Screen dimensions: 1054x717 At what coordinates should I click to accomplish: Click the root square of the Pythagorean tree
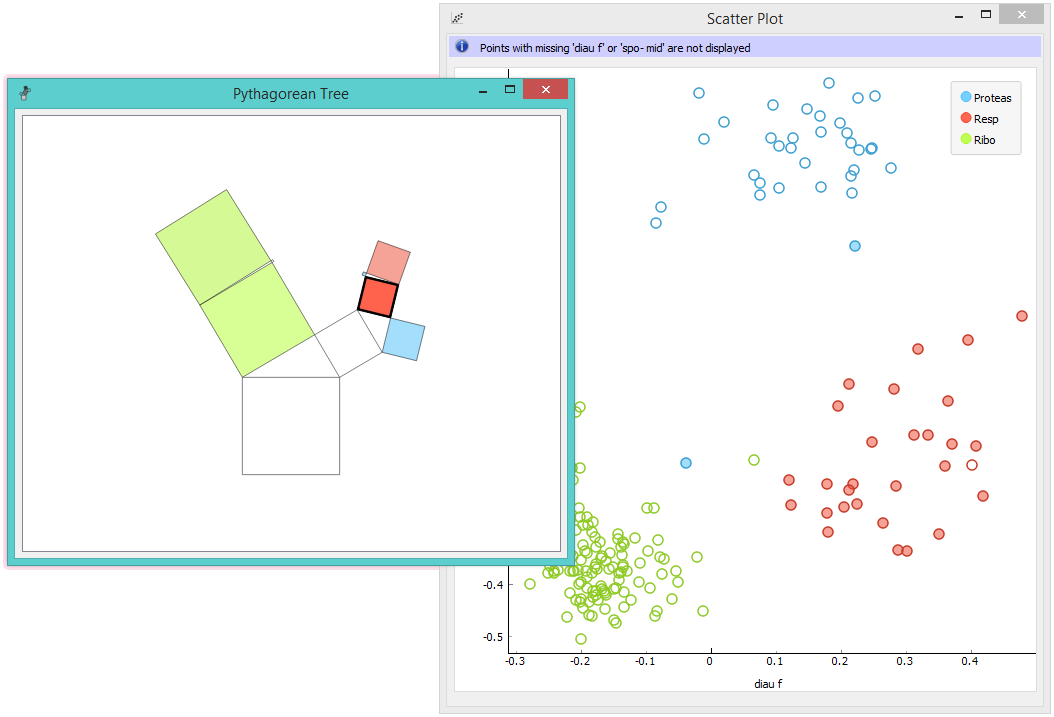(291, 423)
